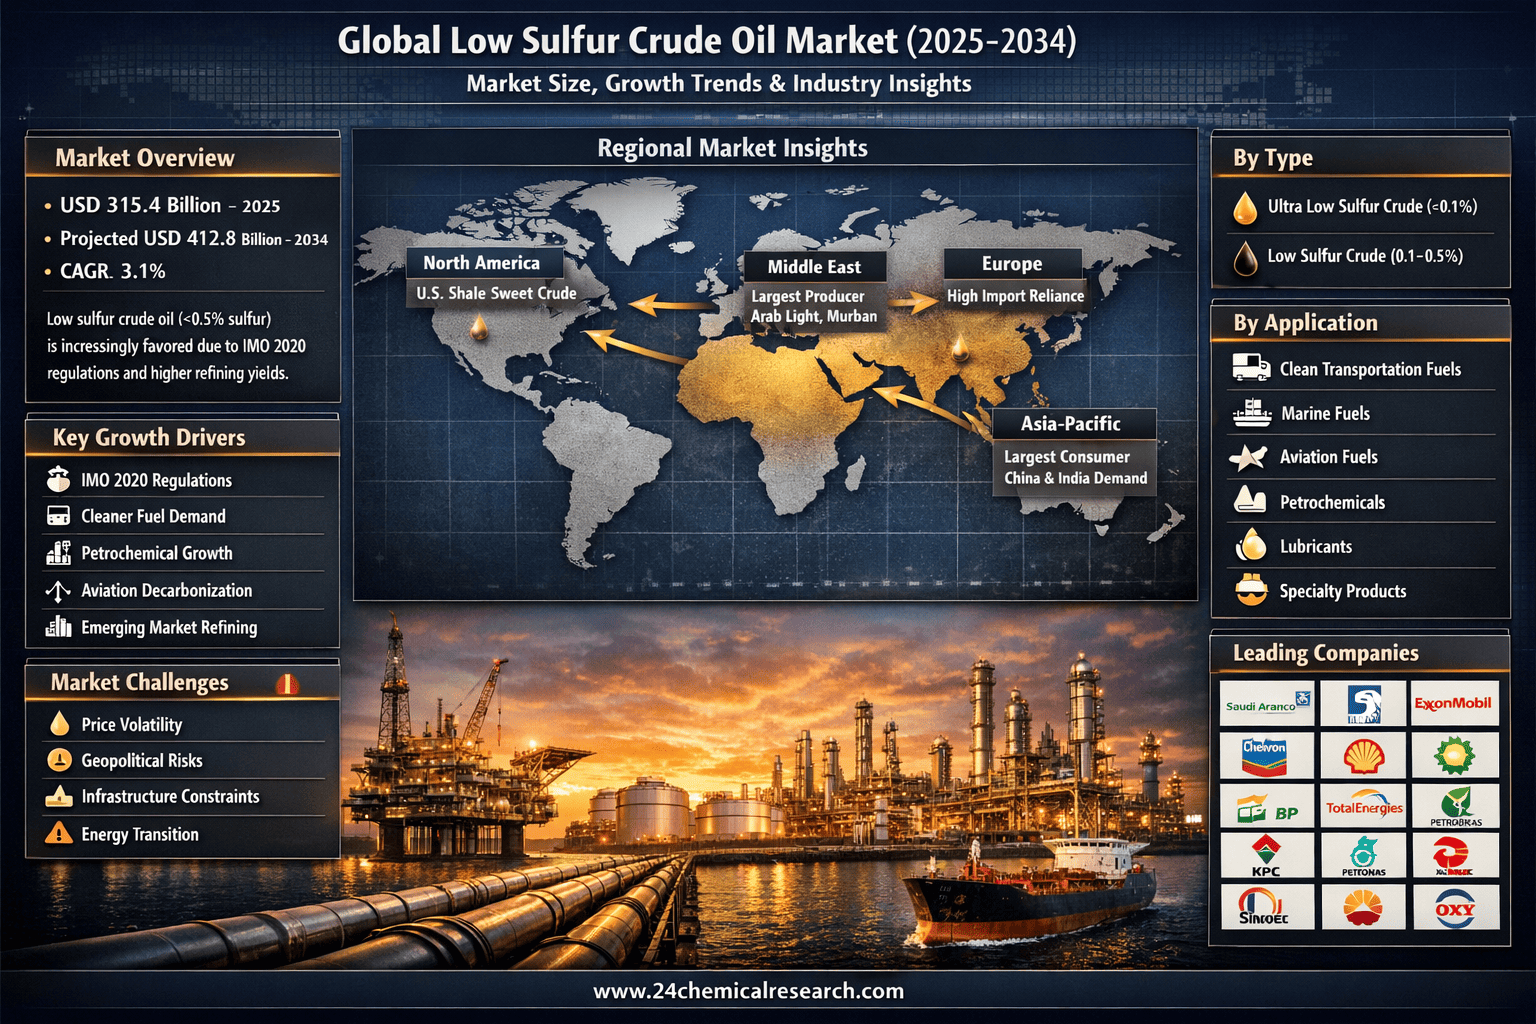
Task: Click the ExxonMobil logo
Action: pyautogui.click(x=1453, y=704)
